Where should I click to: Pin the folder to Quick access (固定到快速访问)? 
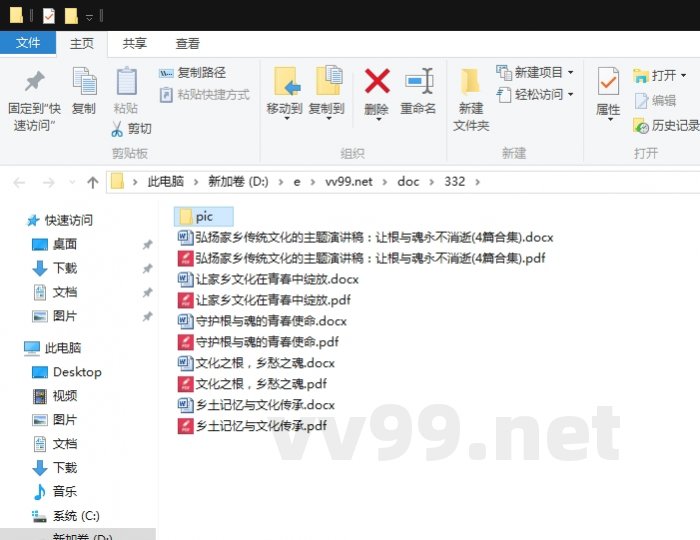tap(34, 100)
